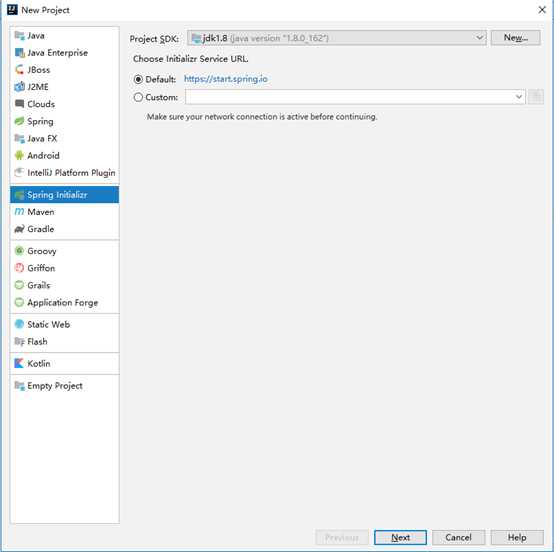
Task: Click the Cancel button
Action: tap(458, 538)
